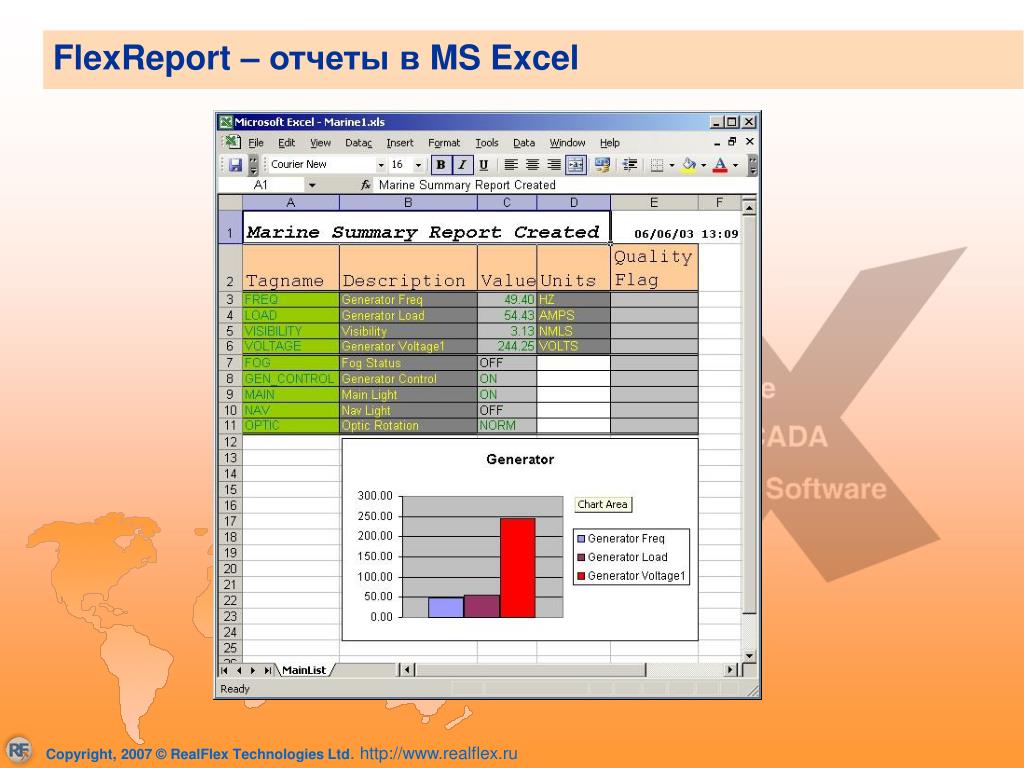This screenshot has height=768, width=1024.
Task: Open the realflex.ru link in footer
Action: [x=439, y=754]
